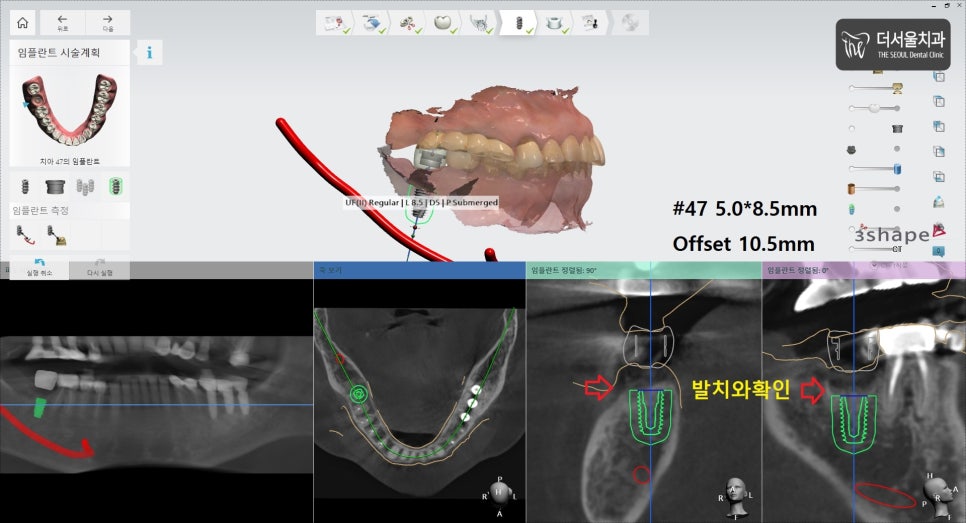Select the lower jaw thumbnail for tooth 47
The width and height of the screenshot is (966, 523).
(x=70, y=111)
